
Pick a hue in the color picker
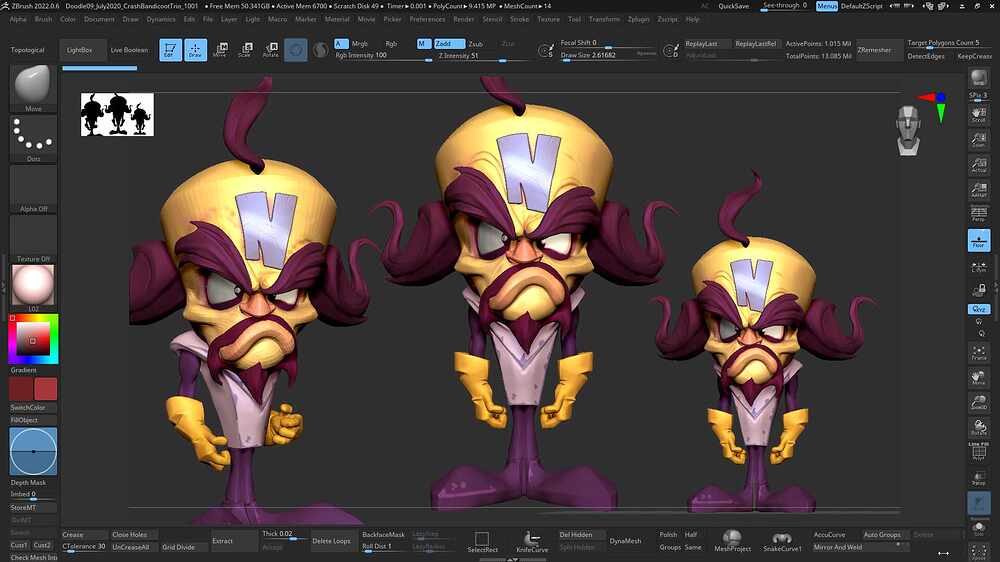33,339
